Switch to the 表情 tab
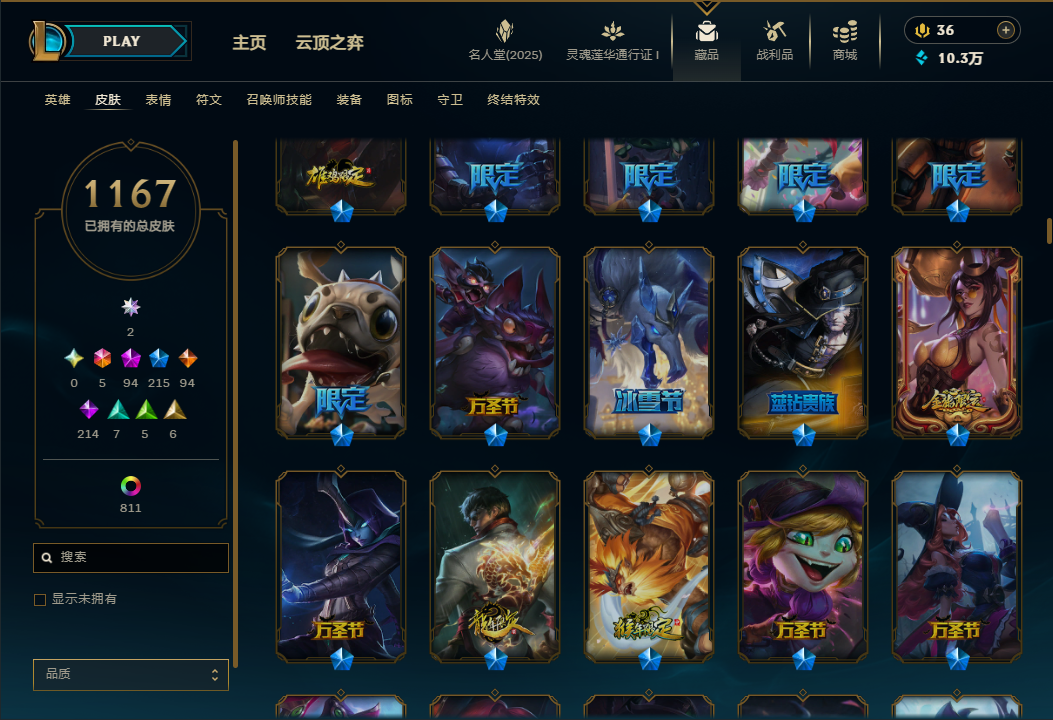Viewport: 1053px width, 720px height. [x=158, y=99]
